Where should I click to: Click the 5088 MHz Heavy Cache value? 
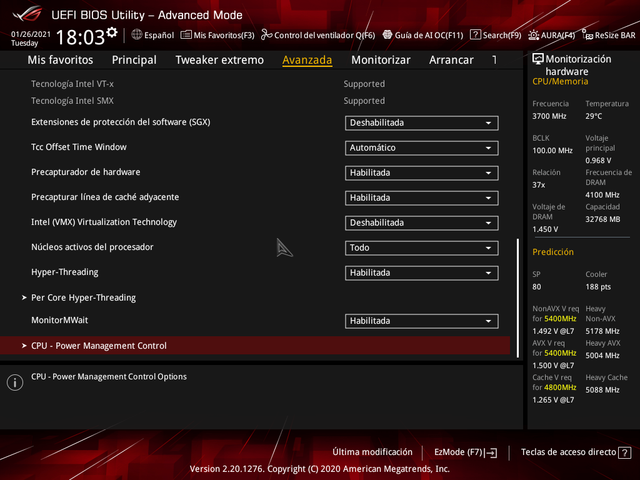602,390
